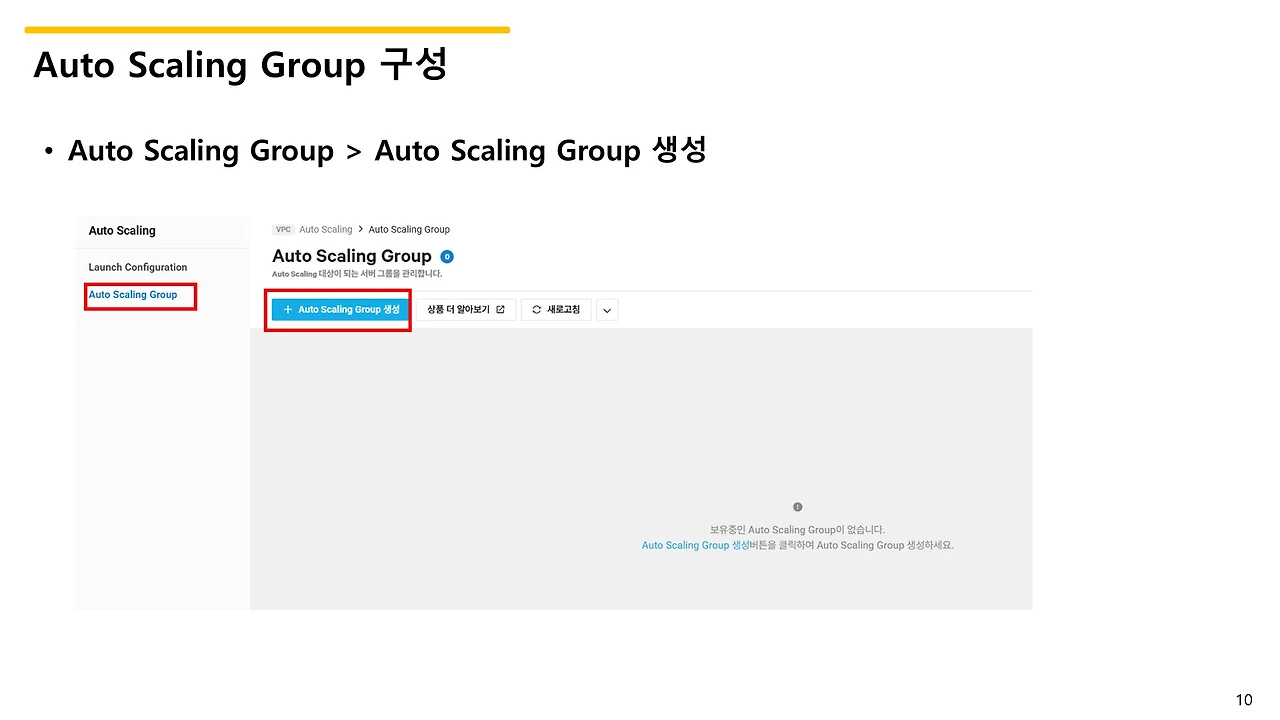The width and height of the screenshot is (1280, 720).
Task: Expand the dropdown chevron next to 새로고침
Action: point(607,310)
